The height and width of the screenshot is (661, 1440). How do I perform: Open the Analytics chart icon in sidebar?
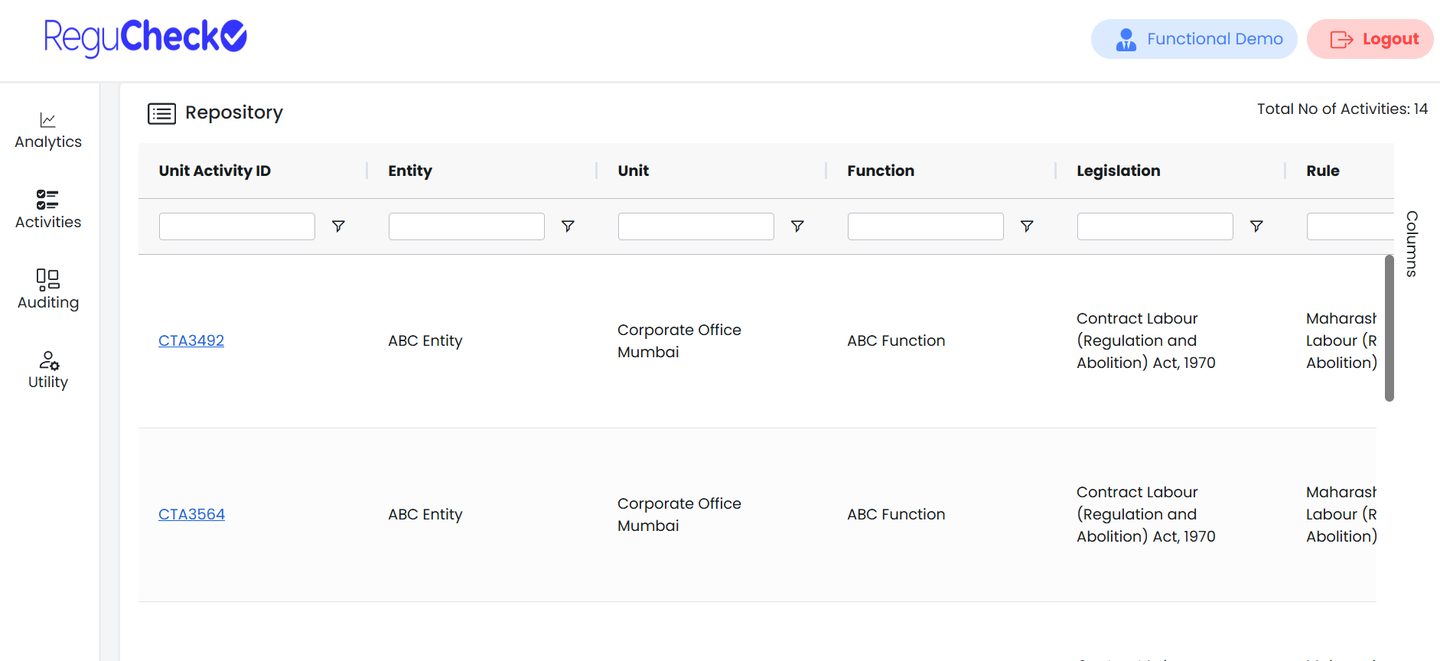(x=48, y=120)
